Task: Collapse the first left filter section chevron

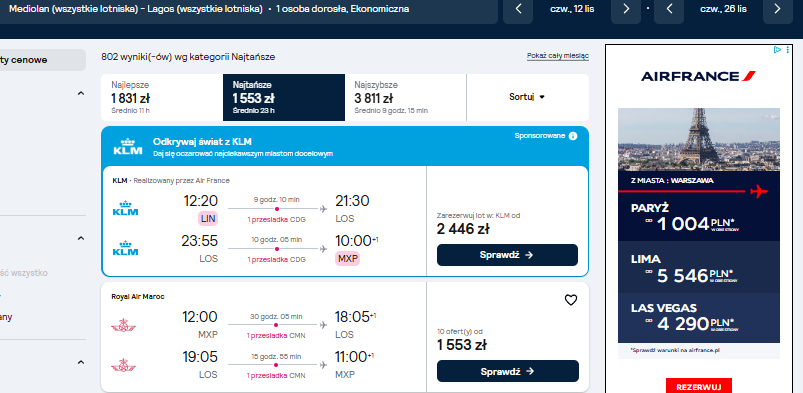Action: [x=80, y=93]
